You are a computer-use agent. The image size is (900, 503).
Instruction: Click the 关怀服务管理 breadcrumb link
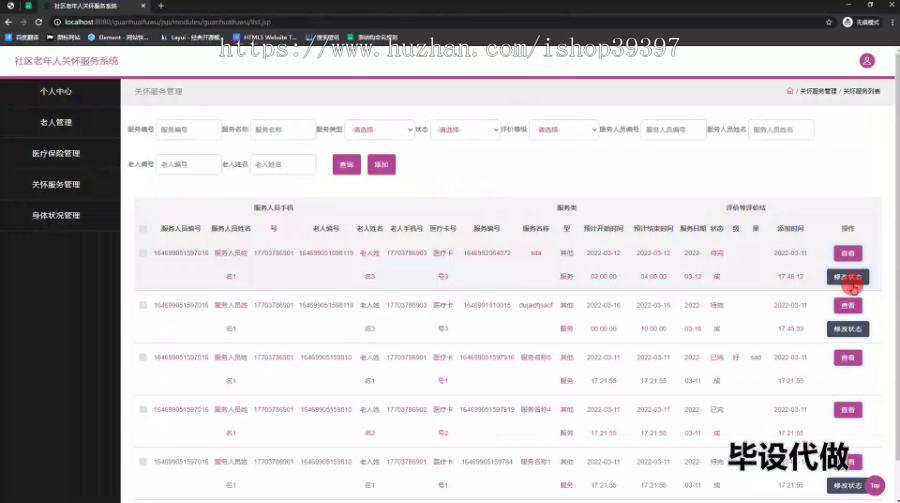pyautogui.click(x=818, y=91)
